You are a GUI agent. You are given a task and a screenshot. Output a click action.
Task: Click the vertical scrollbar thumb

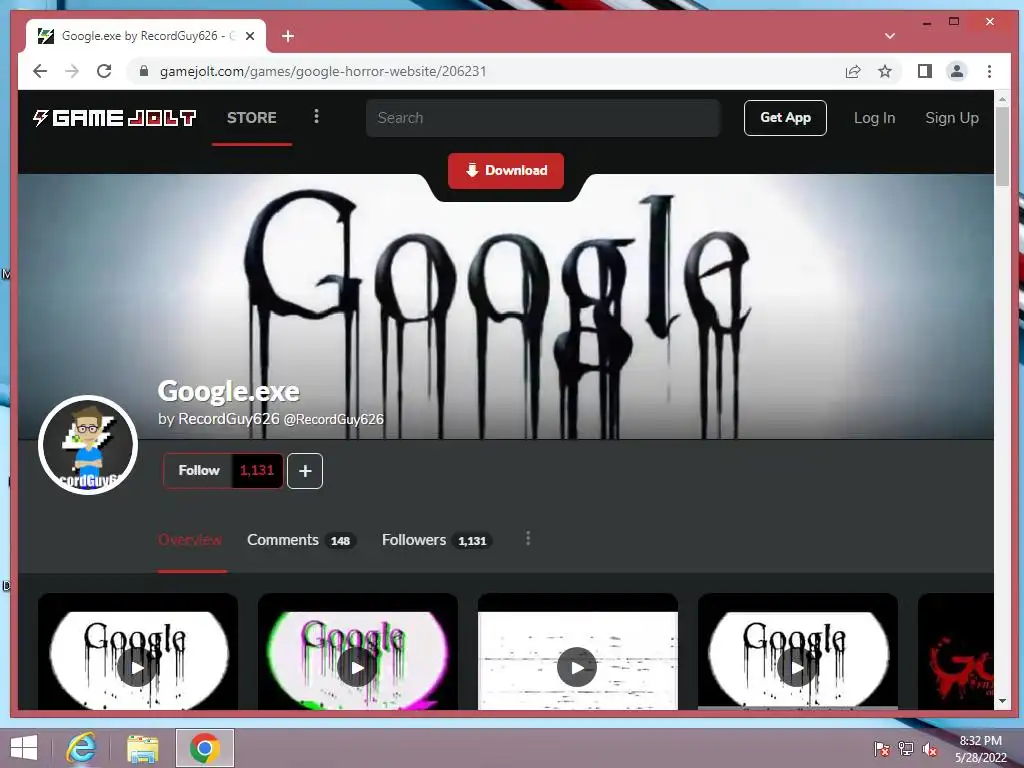pyautogui.click(x=1002, y=148)
